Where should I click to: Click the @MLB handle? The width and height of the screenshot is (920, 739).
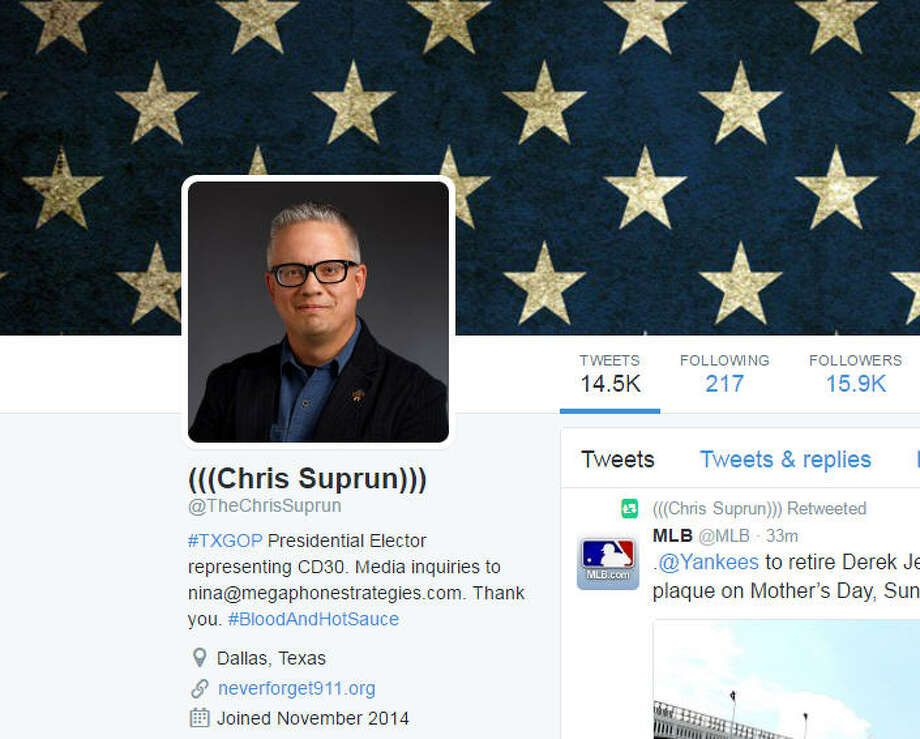pyautogui.click(x=724, y=535)
